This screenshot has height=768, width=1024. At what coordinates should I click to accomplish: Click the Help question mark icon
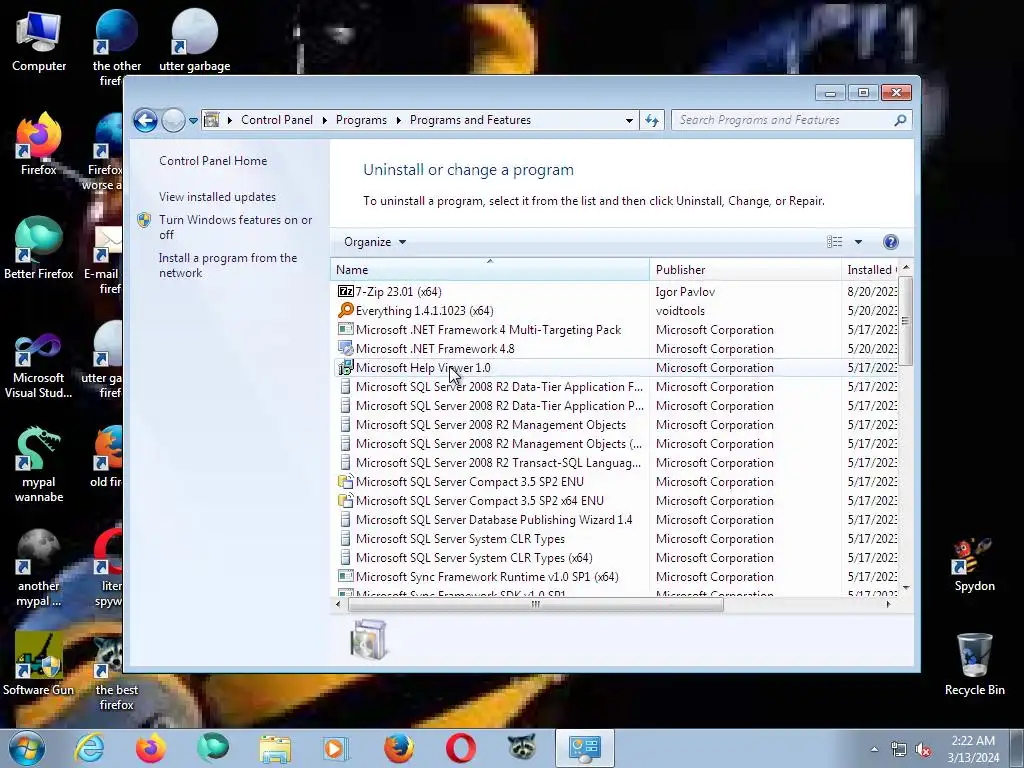point(890,242)
